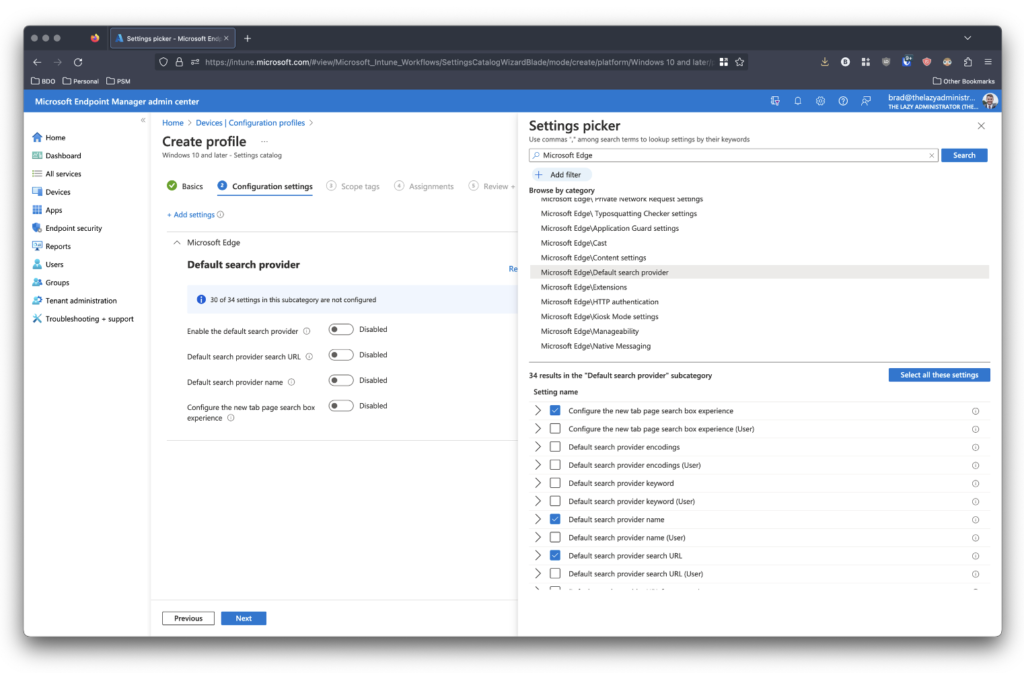
Task: Expand Default search provider search URL (User) row
Action: pyautogui.click(x=537, y=574)
